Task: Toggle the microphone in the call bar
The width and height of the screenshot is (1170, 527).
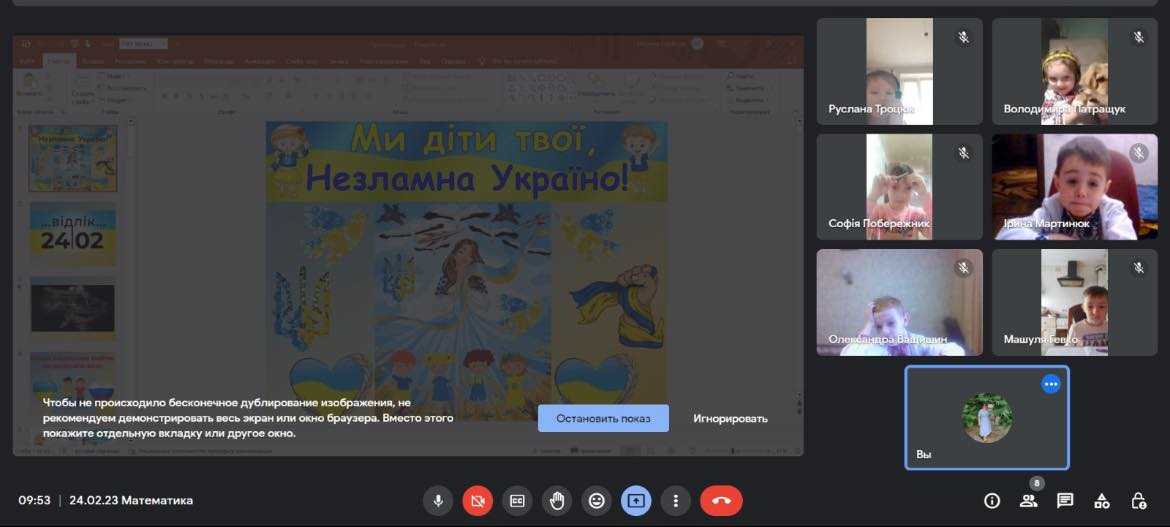Action: coord(437,500)
